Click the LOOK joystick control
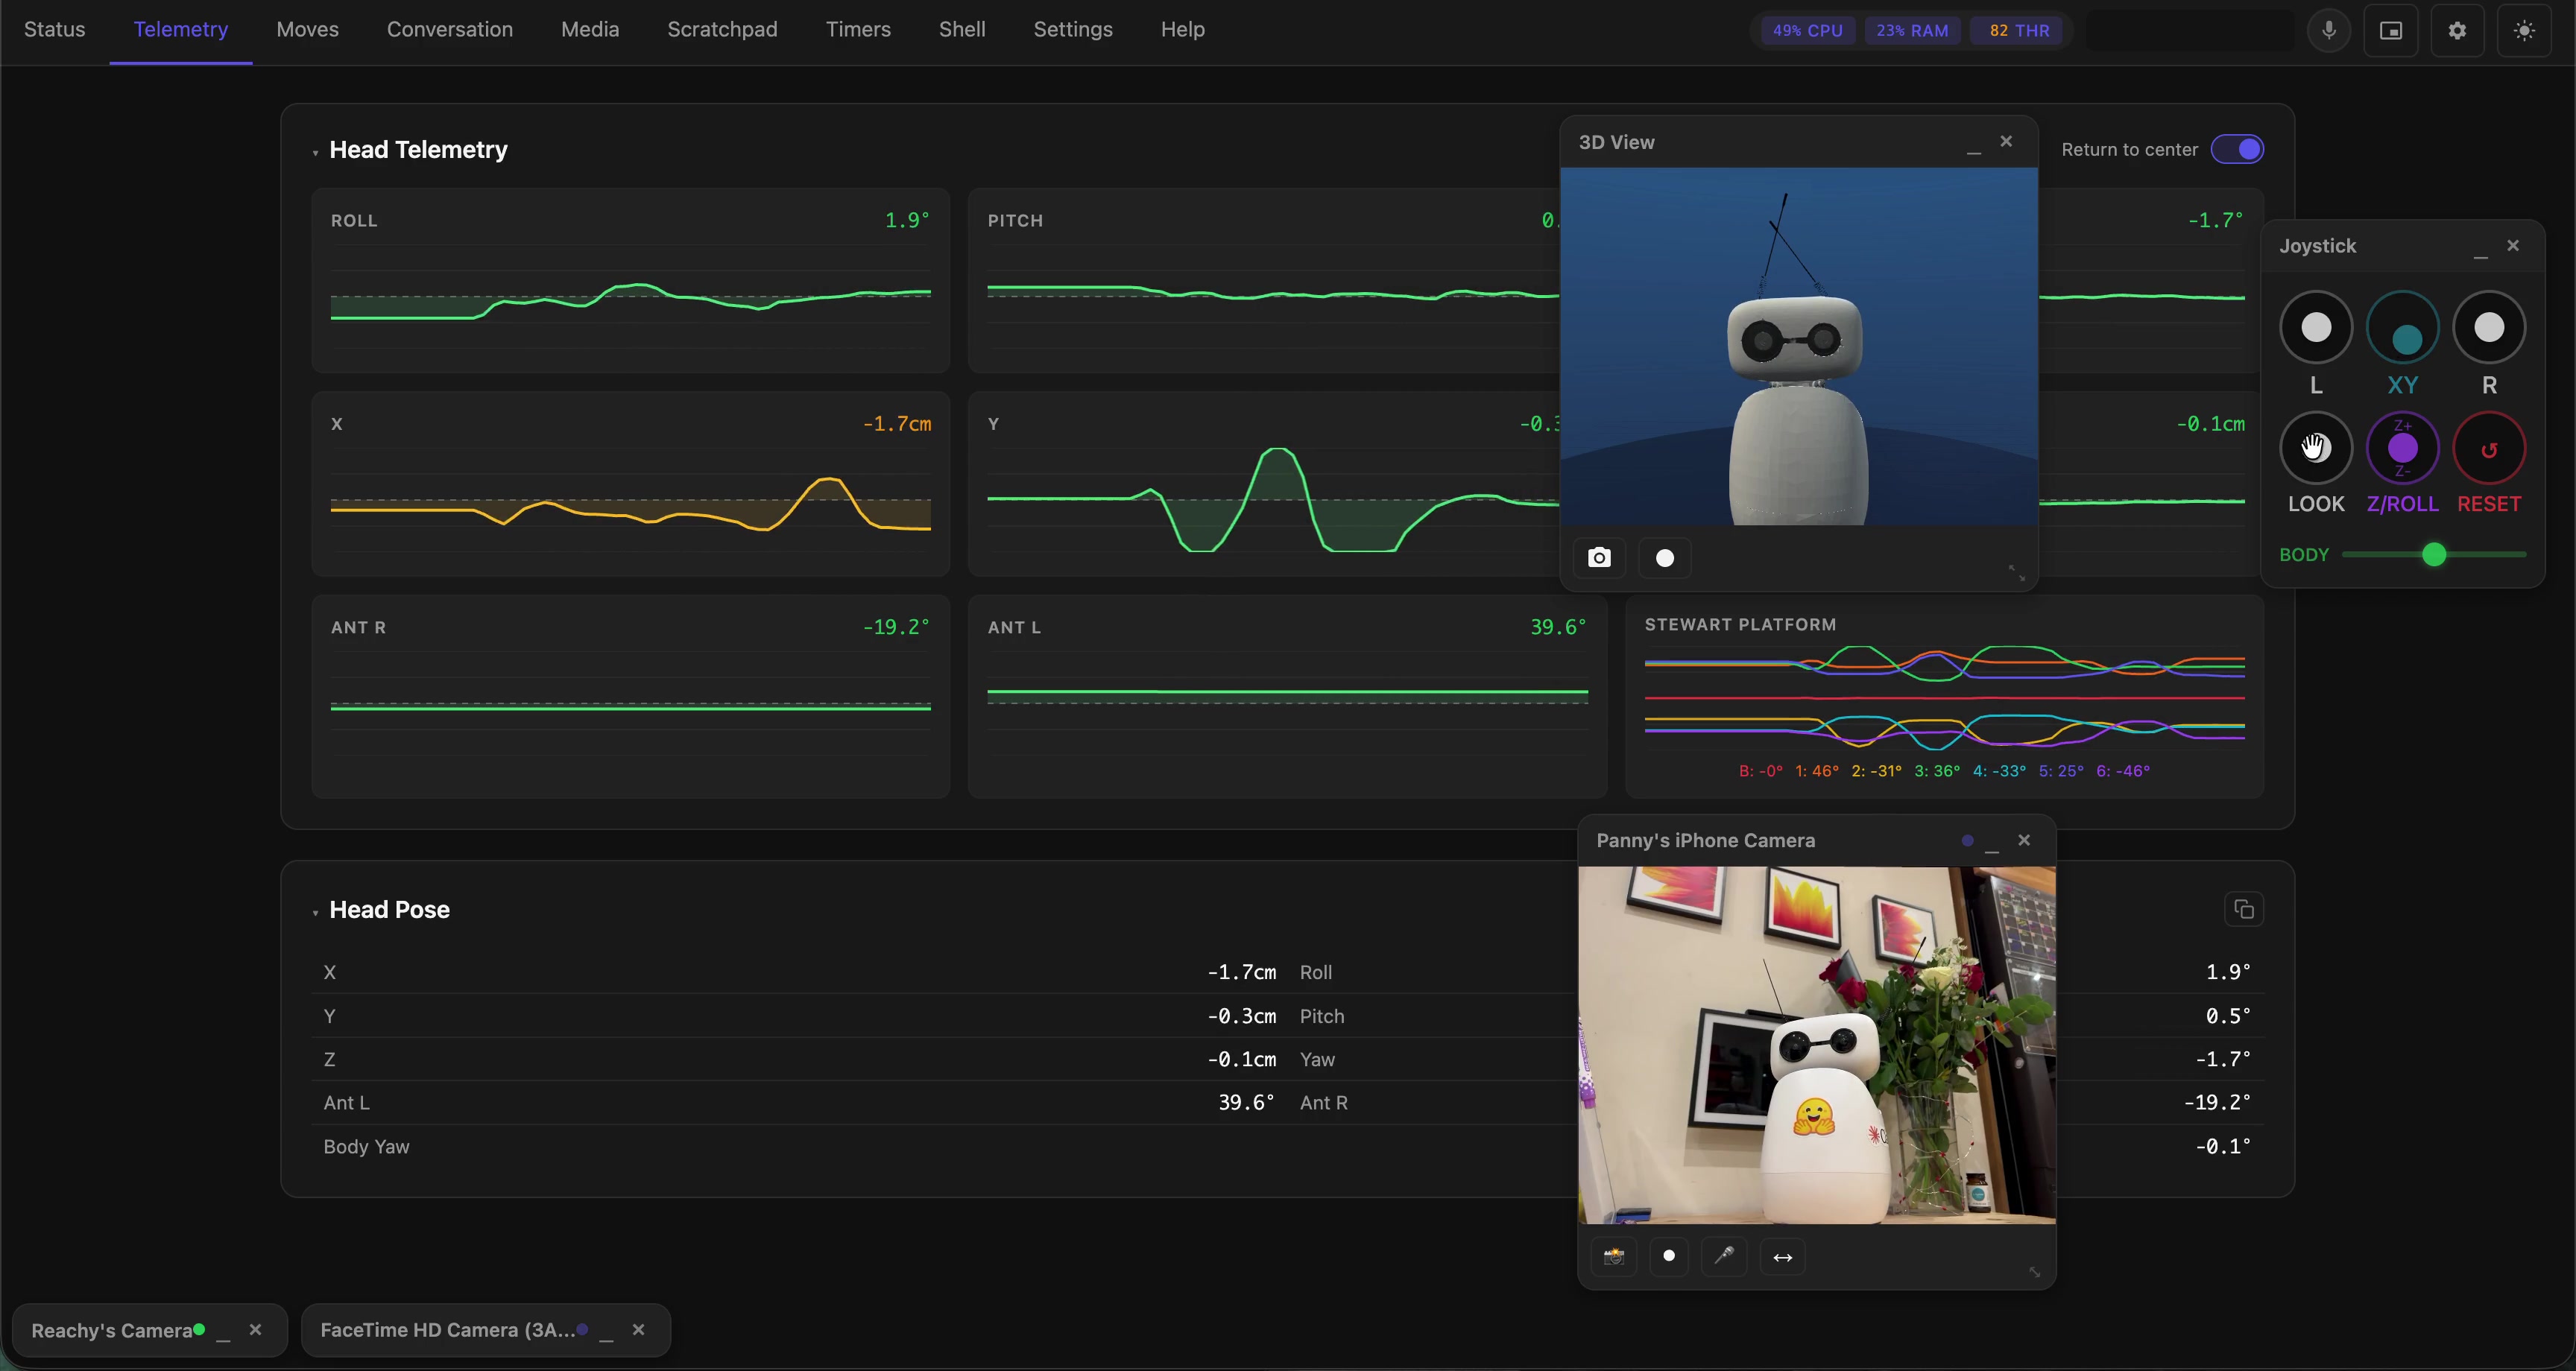2576x1371 pixels. (2316, 448)
